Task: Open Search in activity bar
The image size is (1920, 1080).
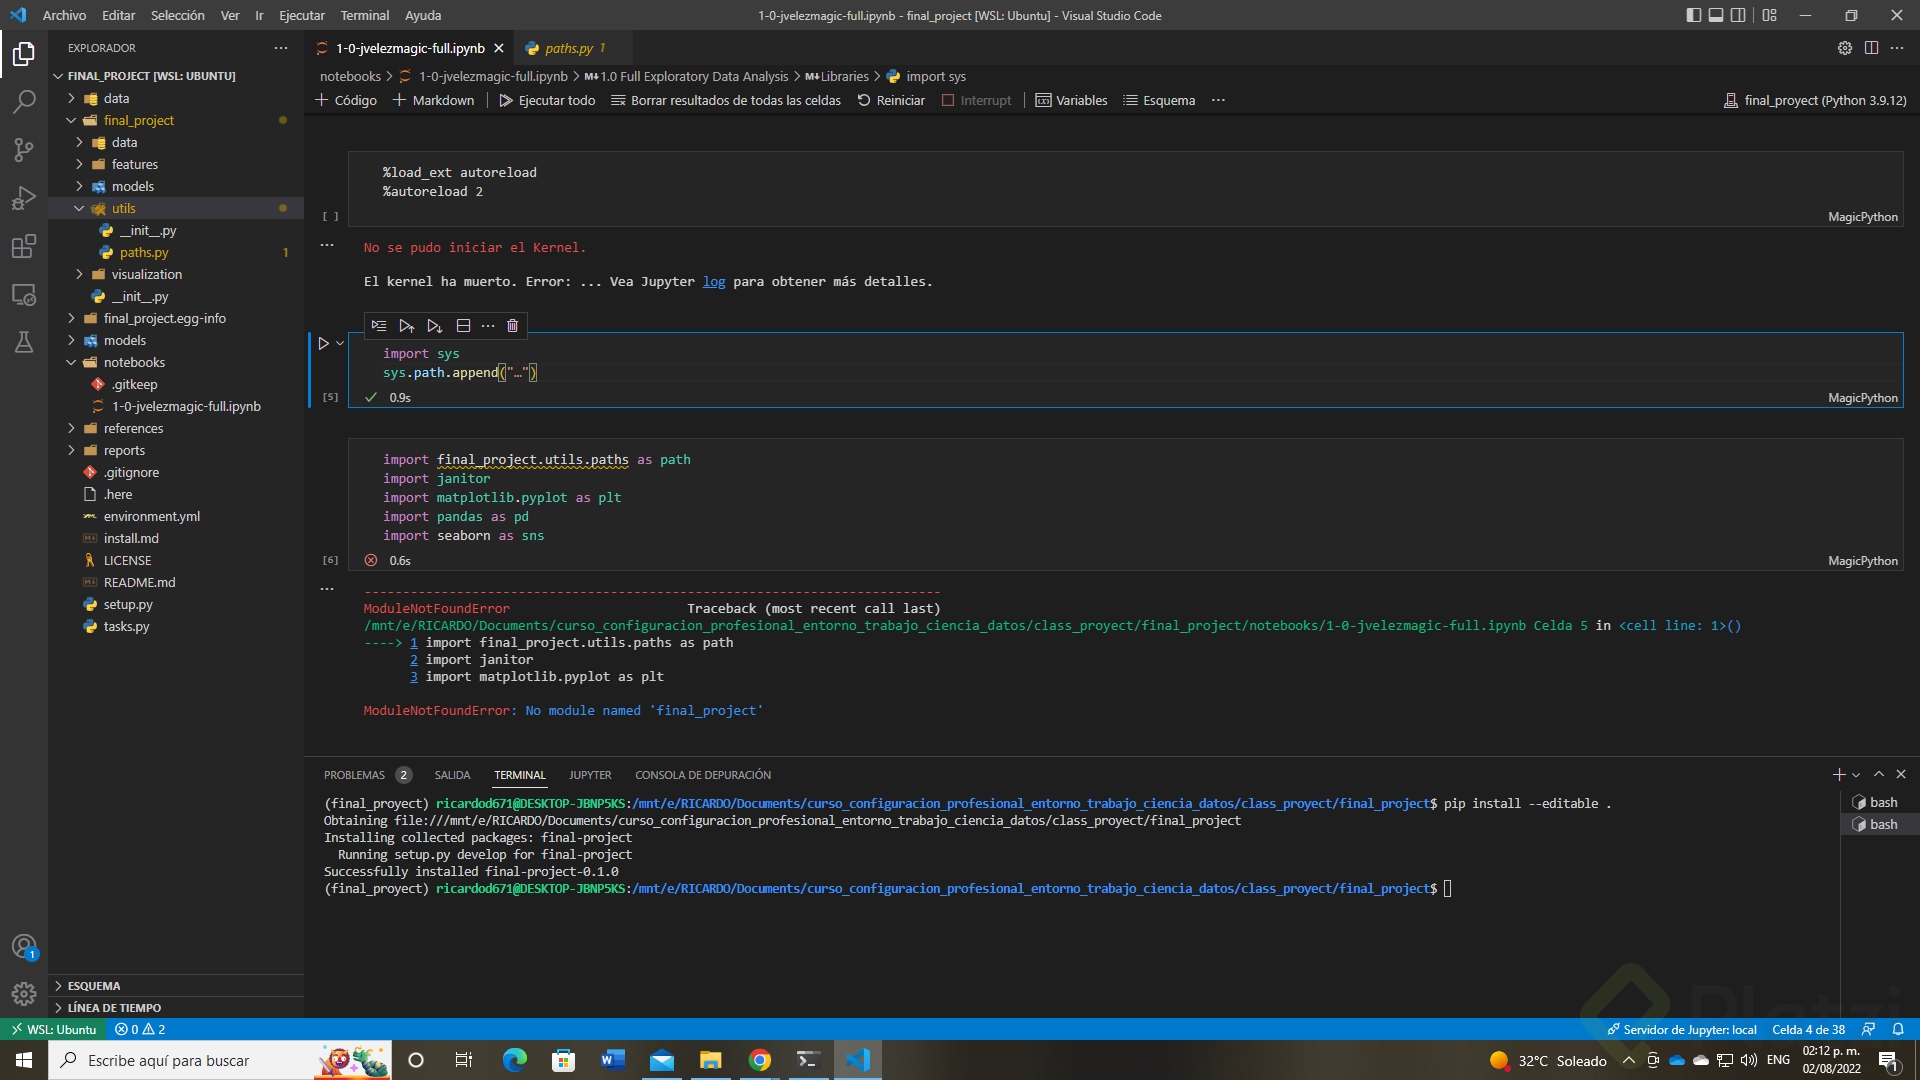Action: click(x=24, y=102)
